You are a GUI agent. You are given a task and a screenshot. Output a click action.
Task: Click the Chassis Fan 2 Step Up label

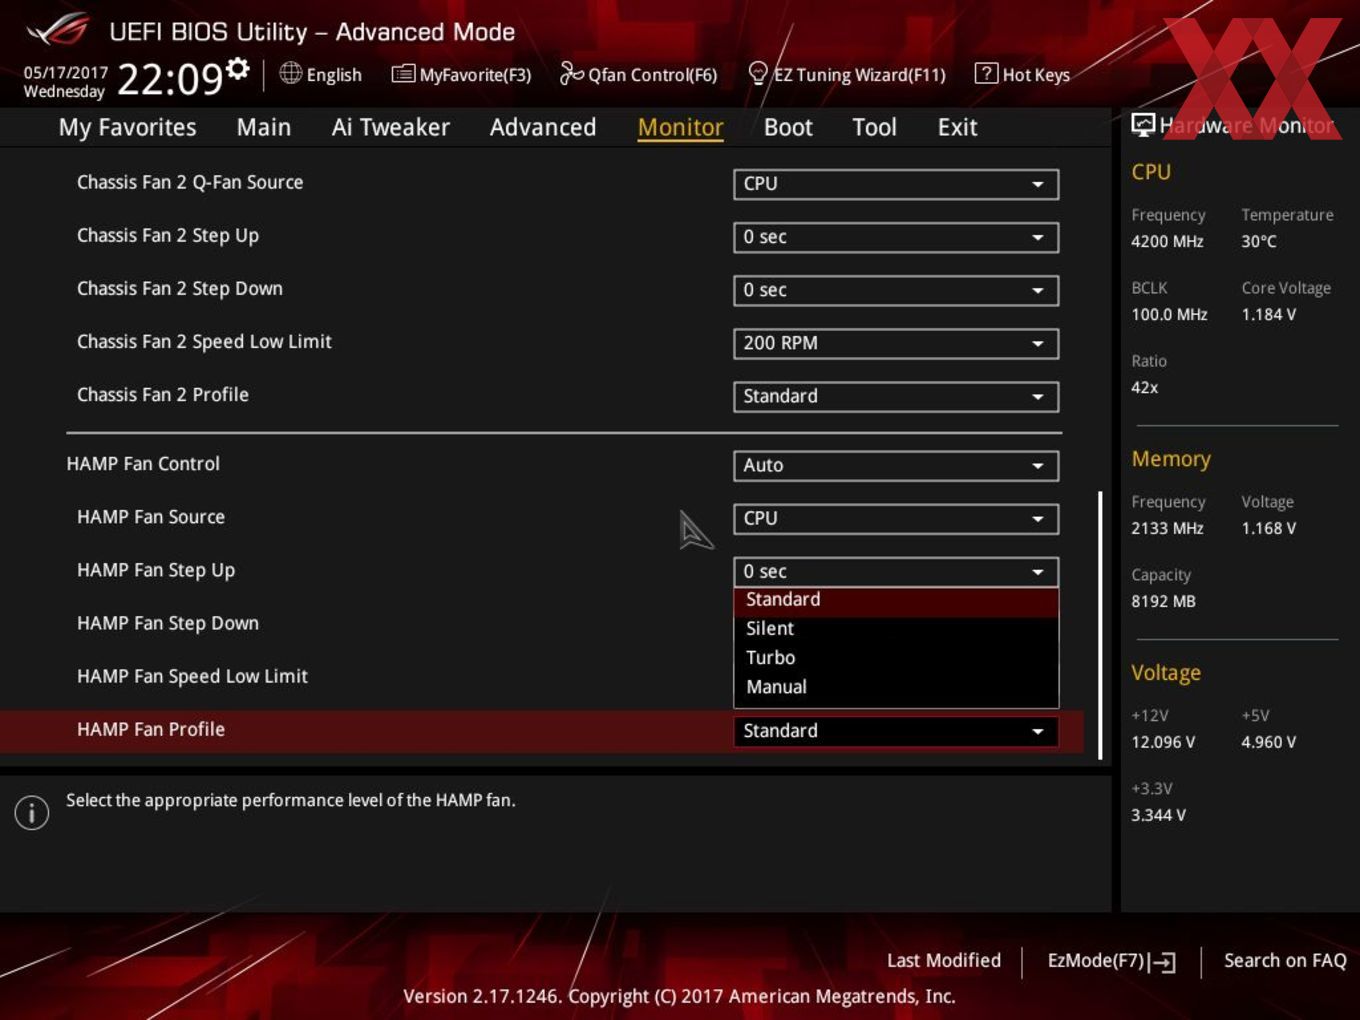168,236
